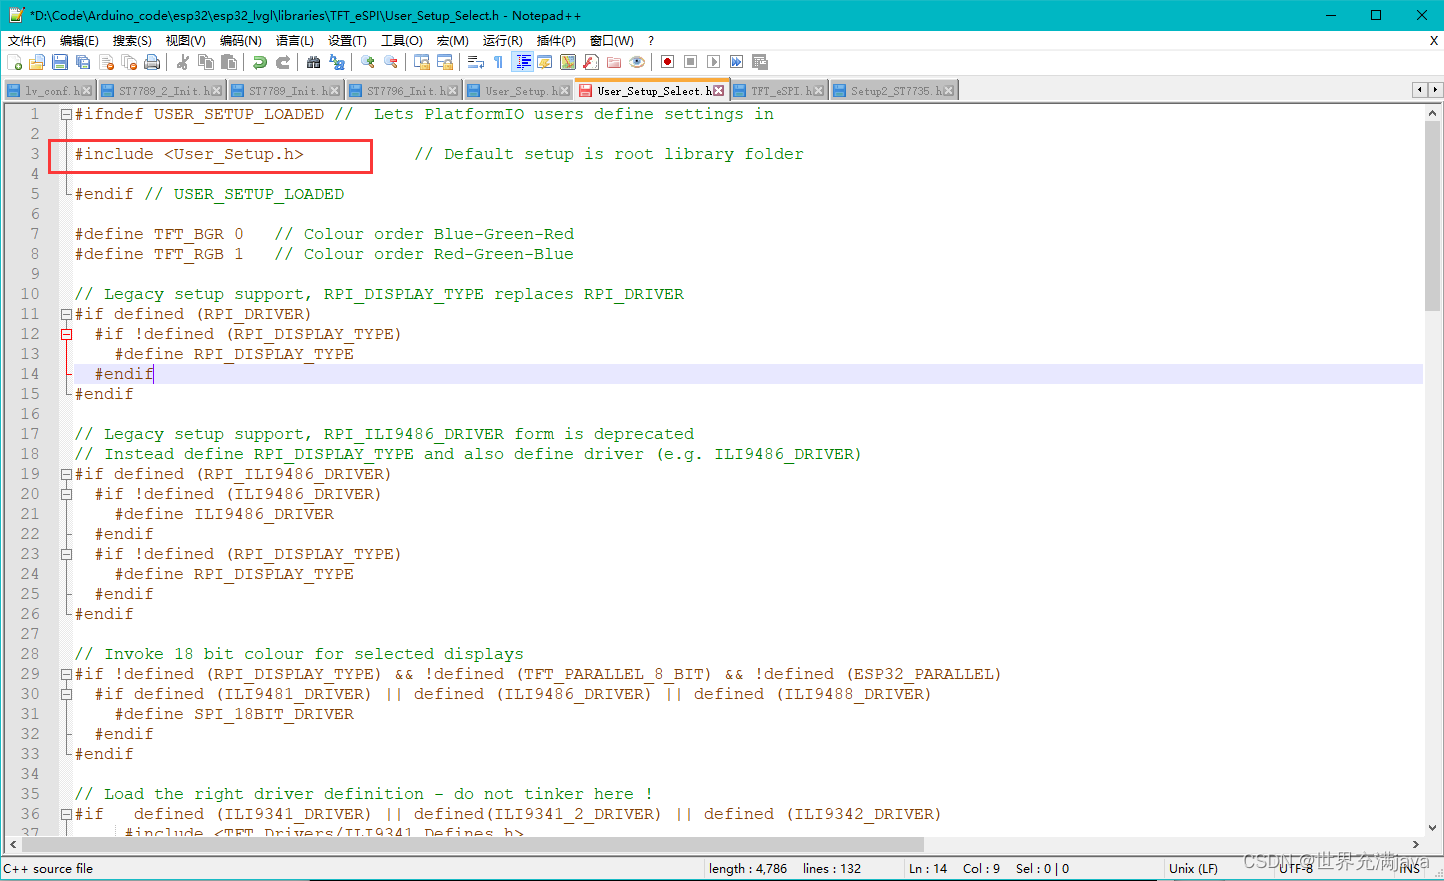Image resolution: width=1444 pixels, height=881 pixels.
Task: Close the ST7796_Init.h tab
Action: click(453, 91)
